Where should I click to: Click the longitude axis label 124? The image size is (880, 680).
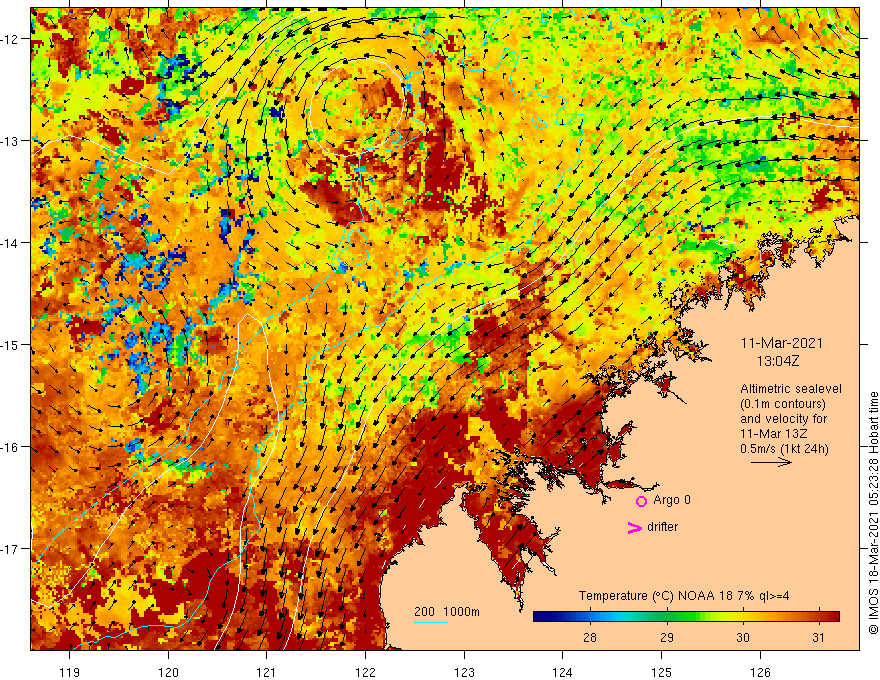tap(562, 672)
